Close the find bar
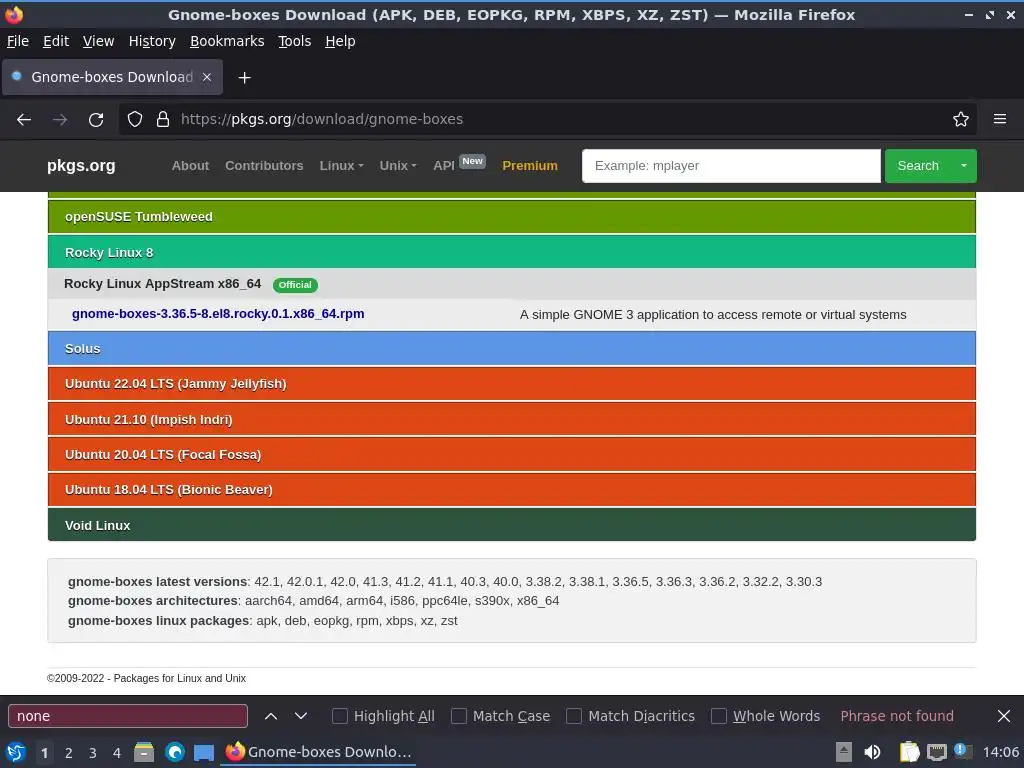1024x768 pixels. [1004, 716]
